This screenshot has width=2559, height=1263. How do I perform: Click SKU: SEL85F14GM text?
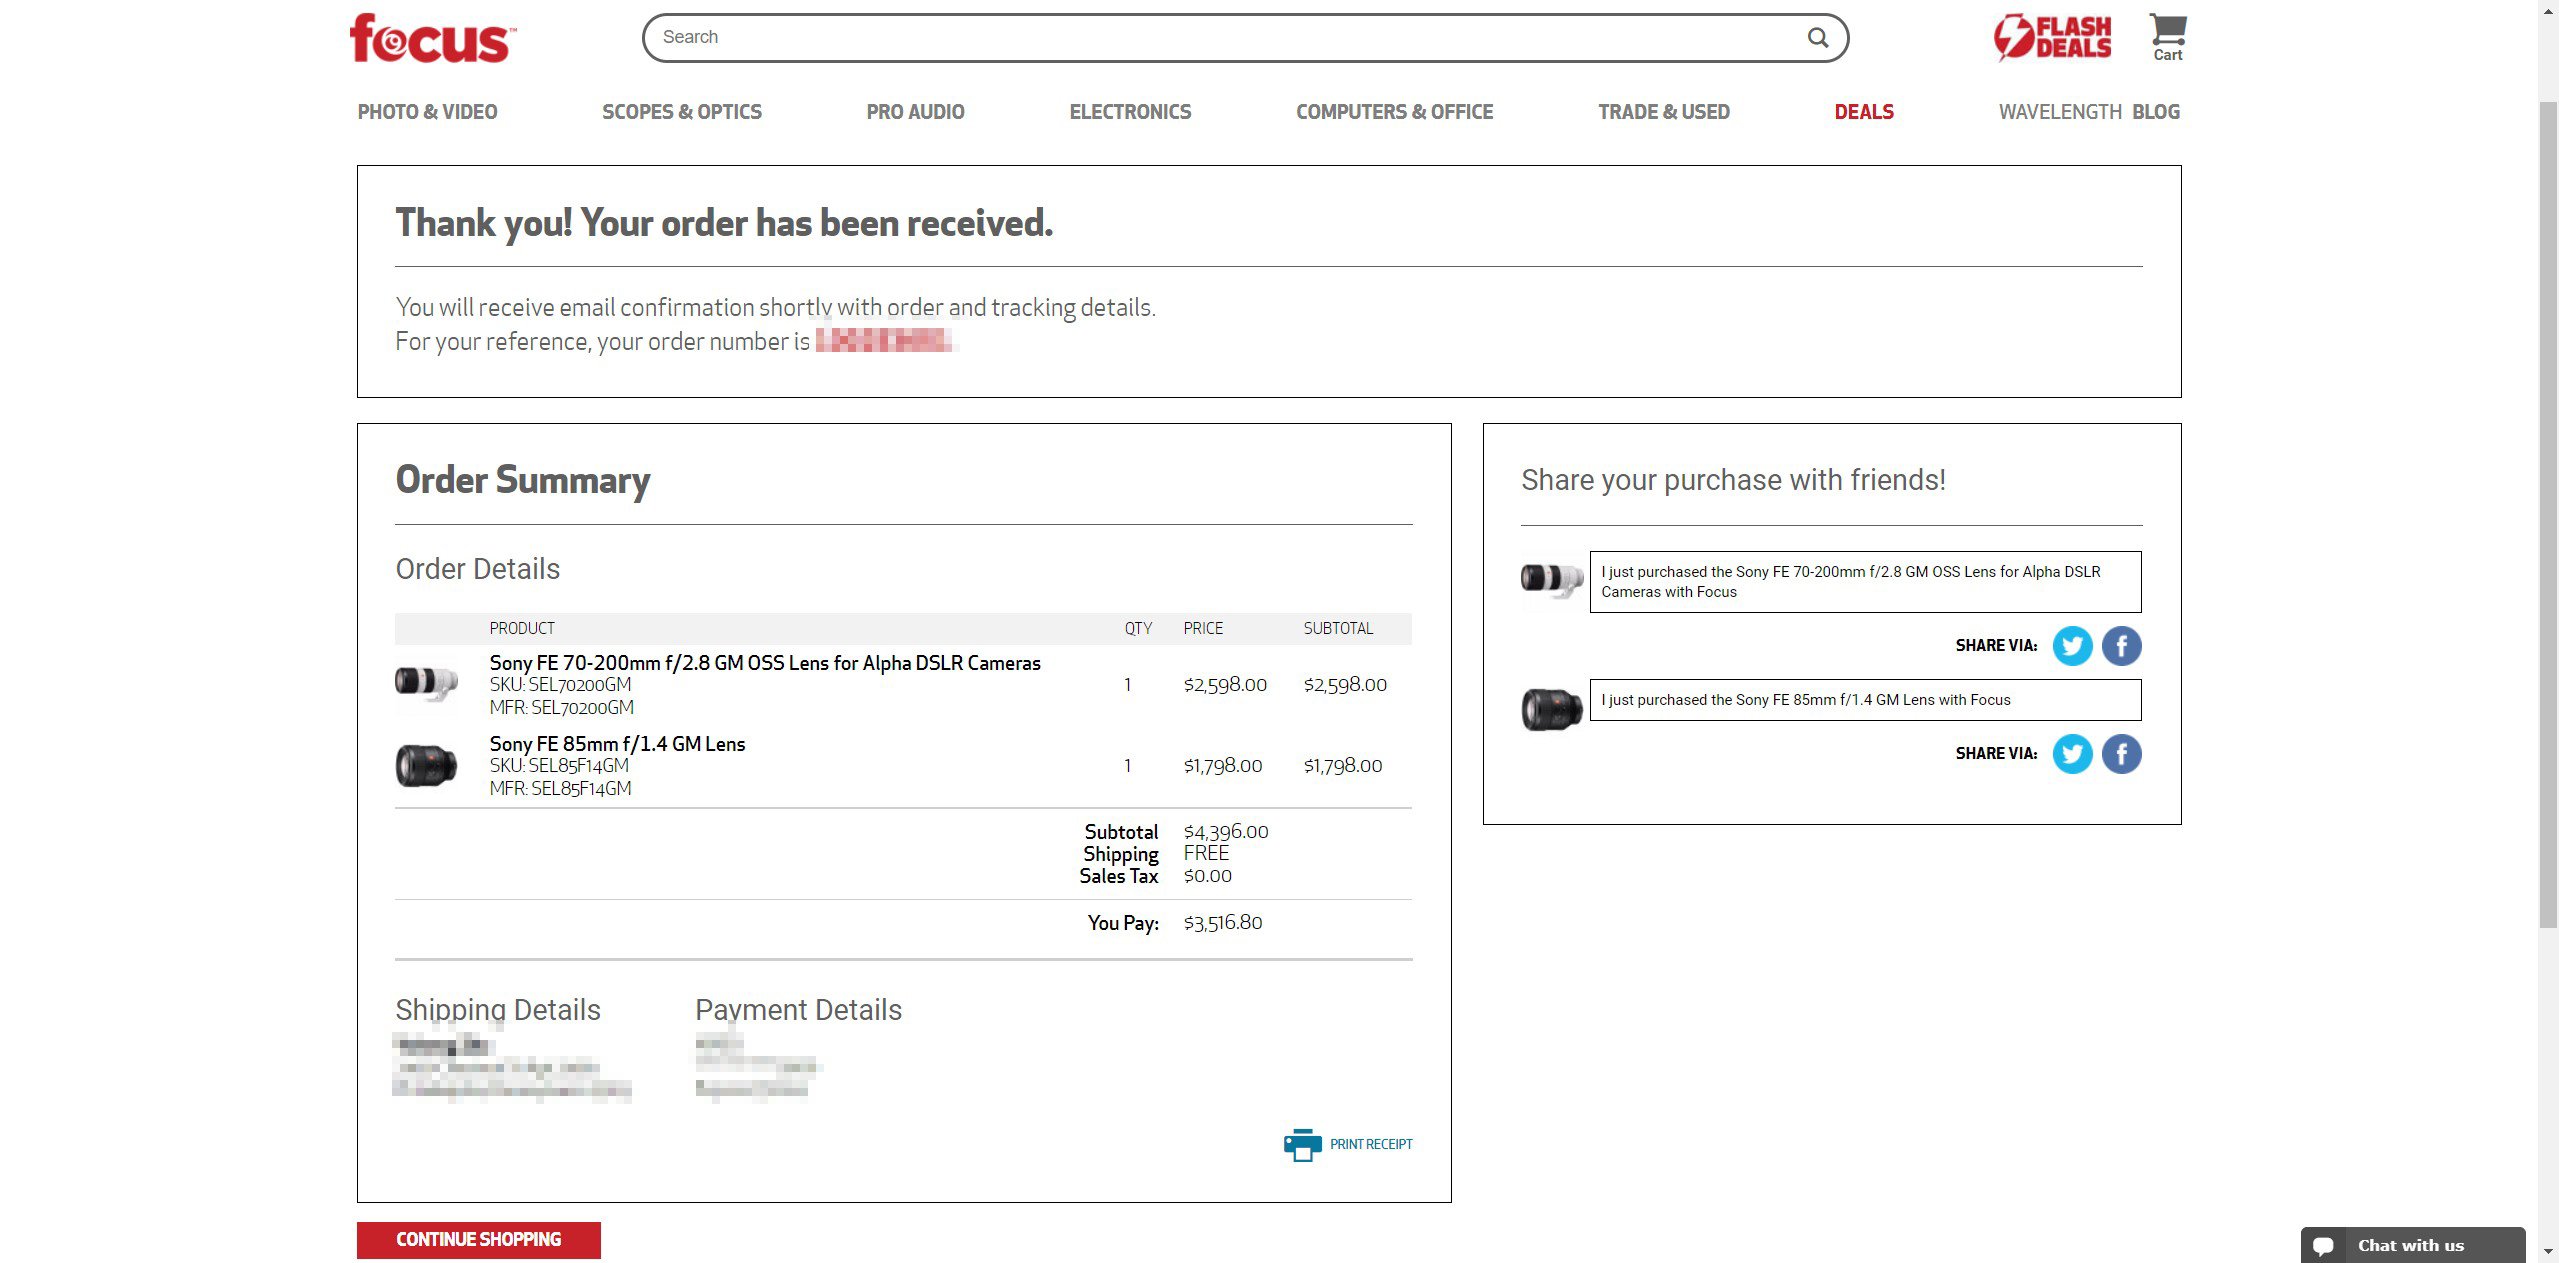(x=559, y=766)
